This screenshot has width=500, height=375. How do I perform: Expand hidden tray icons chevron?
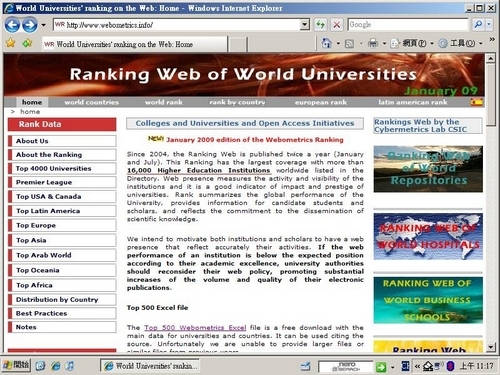click(x=417, y=366)
